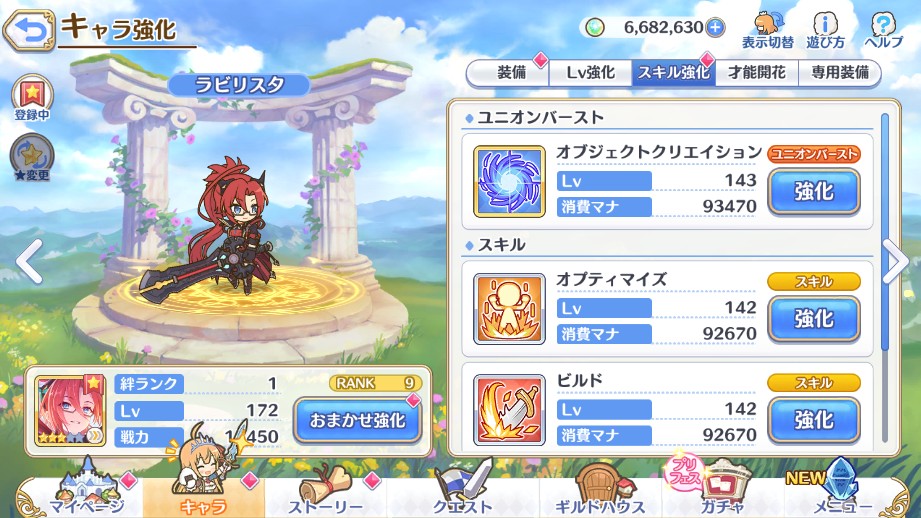The height and width of the screenshot is (518, 921).
Task: Click the skill list scrollbar
Action: tap(885, 276)
